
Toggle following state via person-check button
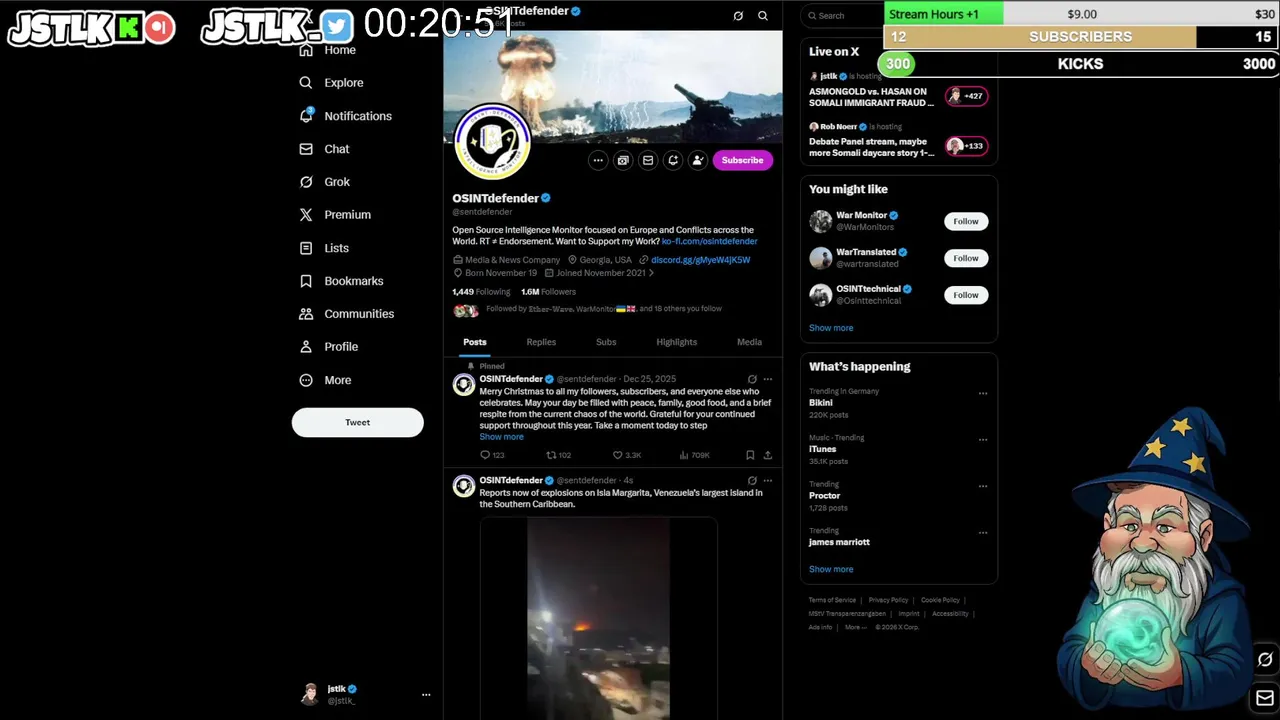698,160
